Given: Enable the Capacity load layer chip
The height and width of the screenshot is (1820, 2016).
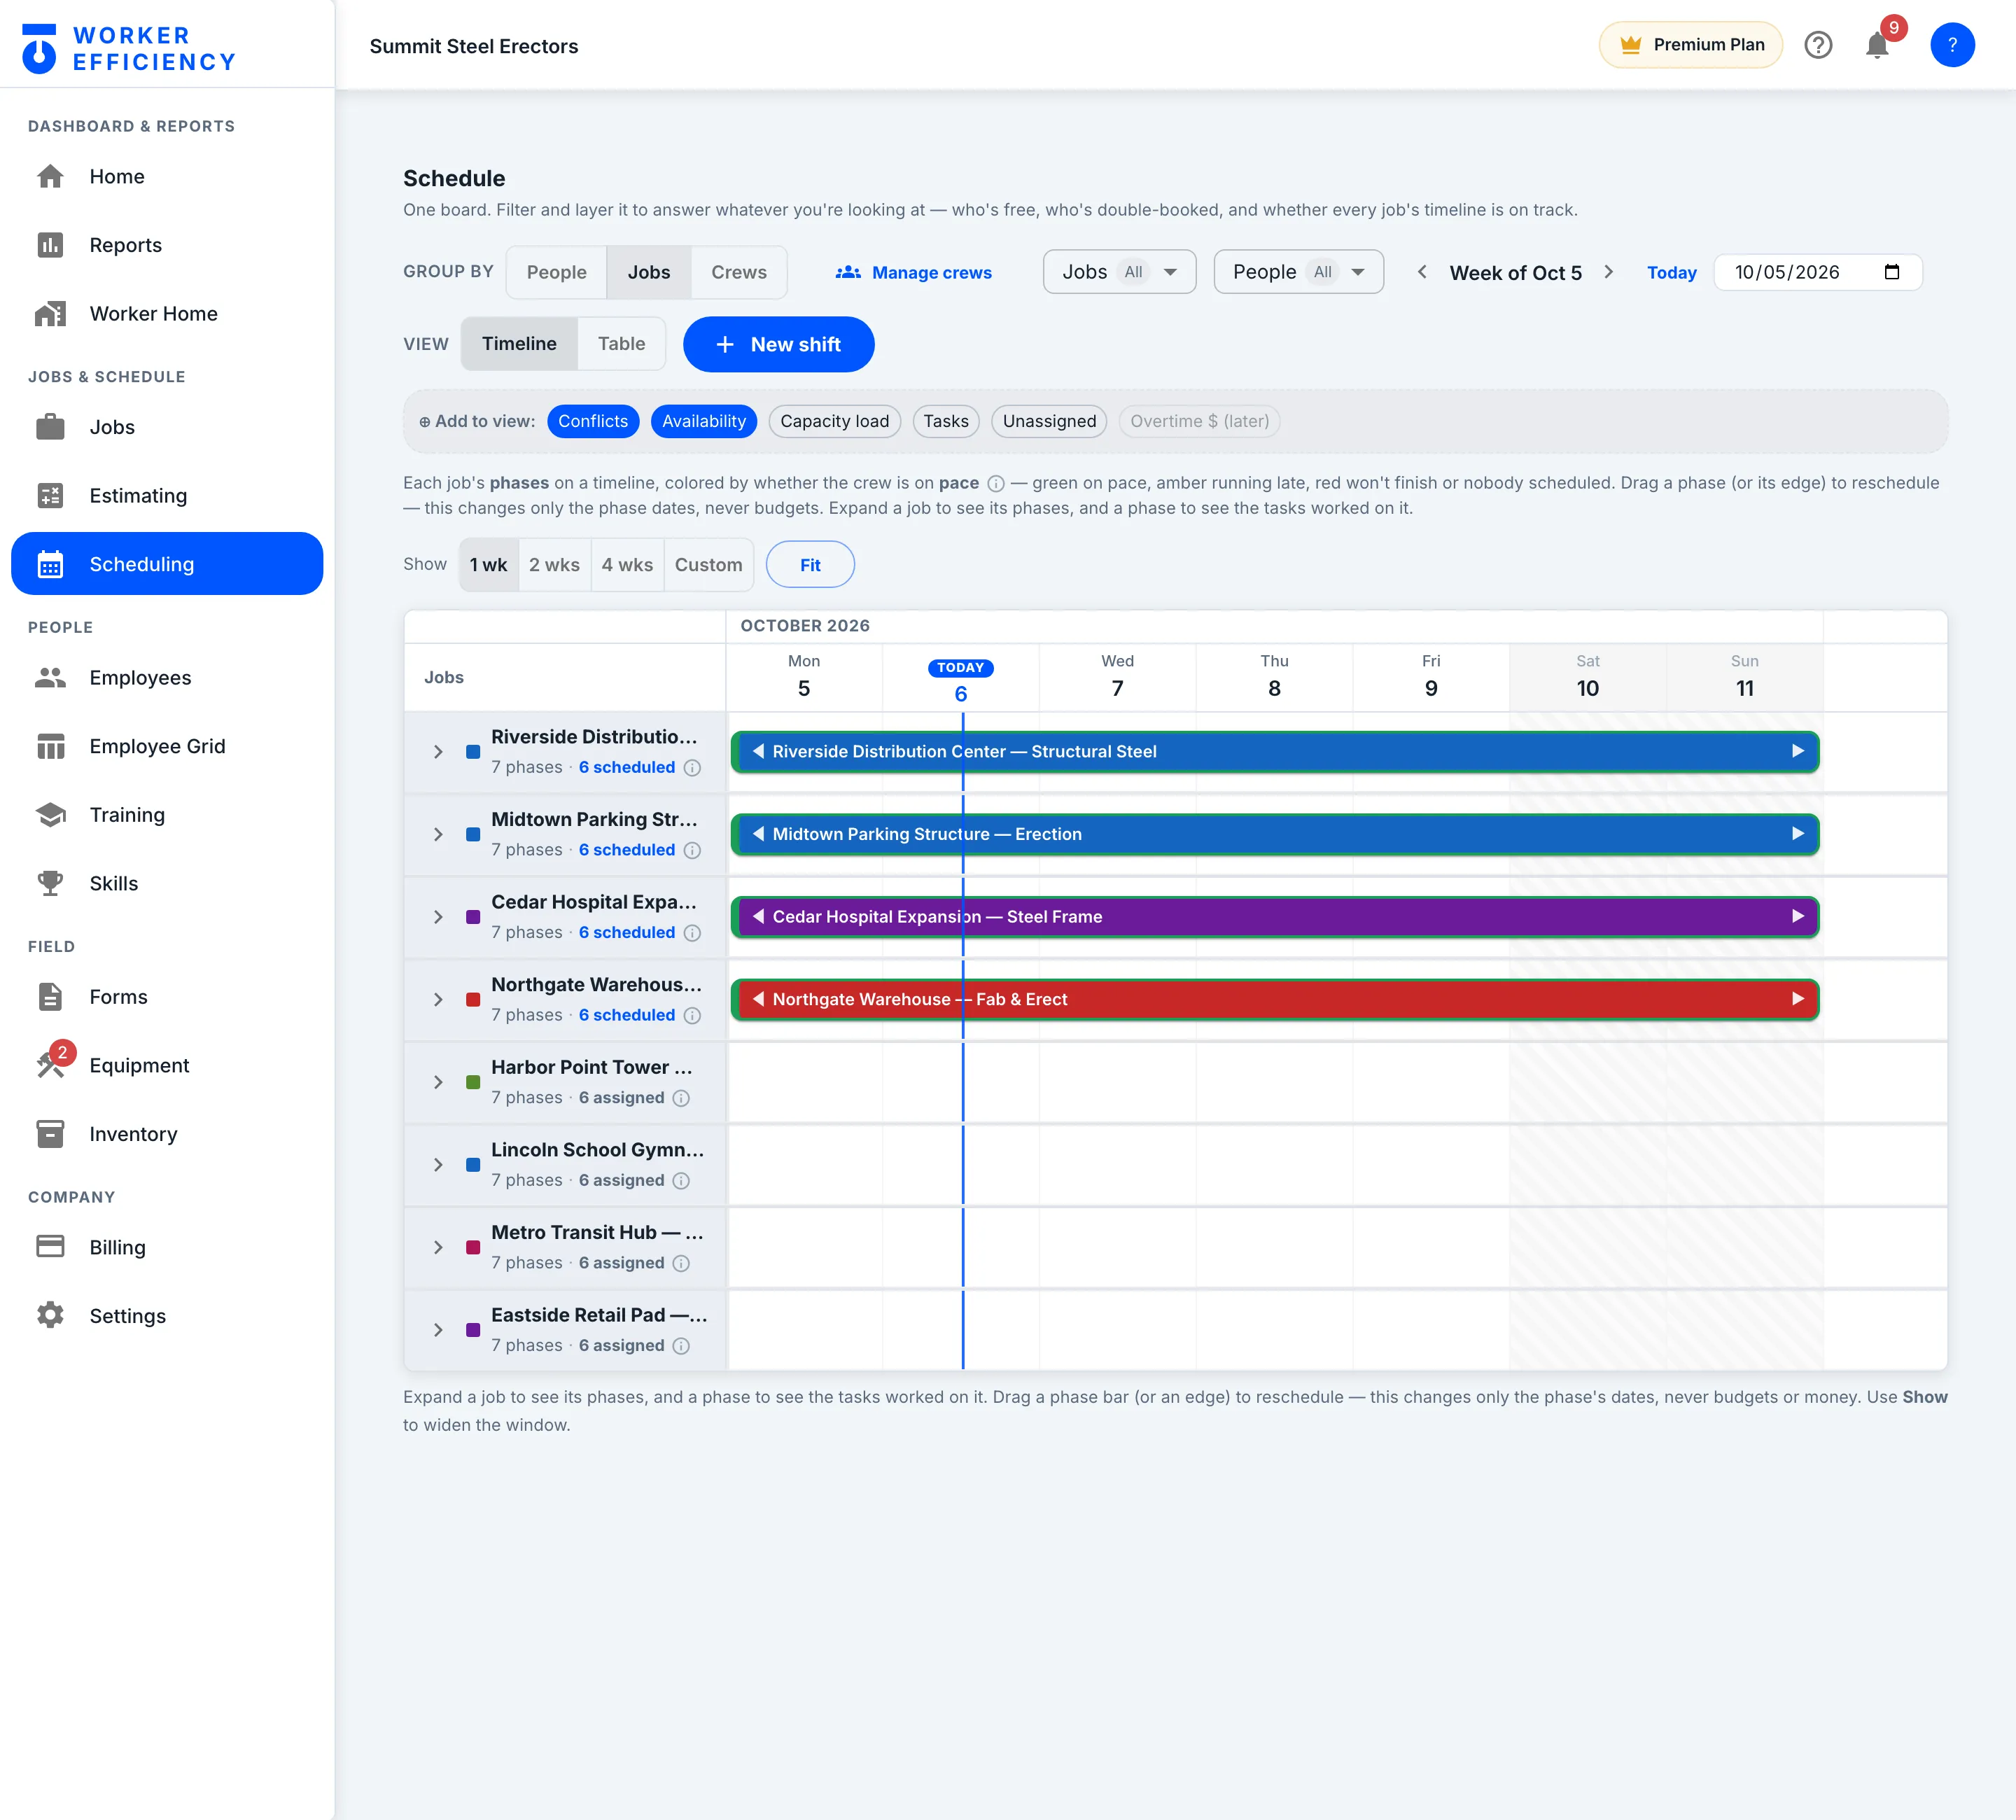Looking at the screenshot, I should click(x=834, y=421).
